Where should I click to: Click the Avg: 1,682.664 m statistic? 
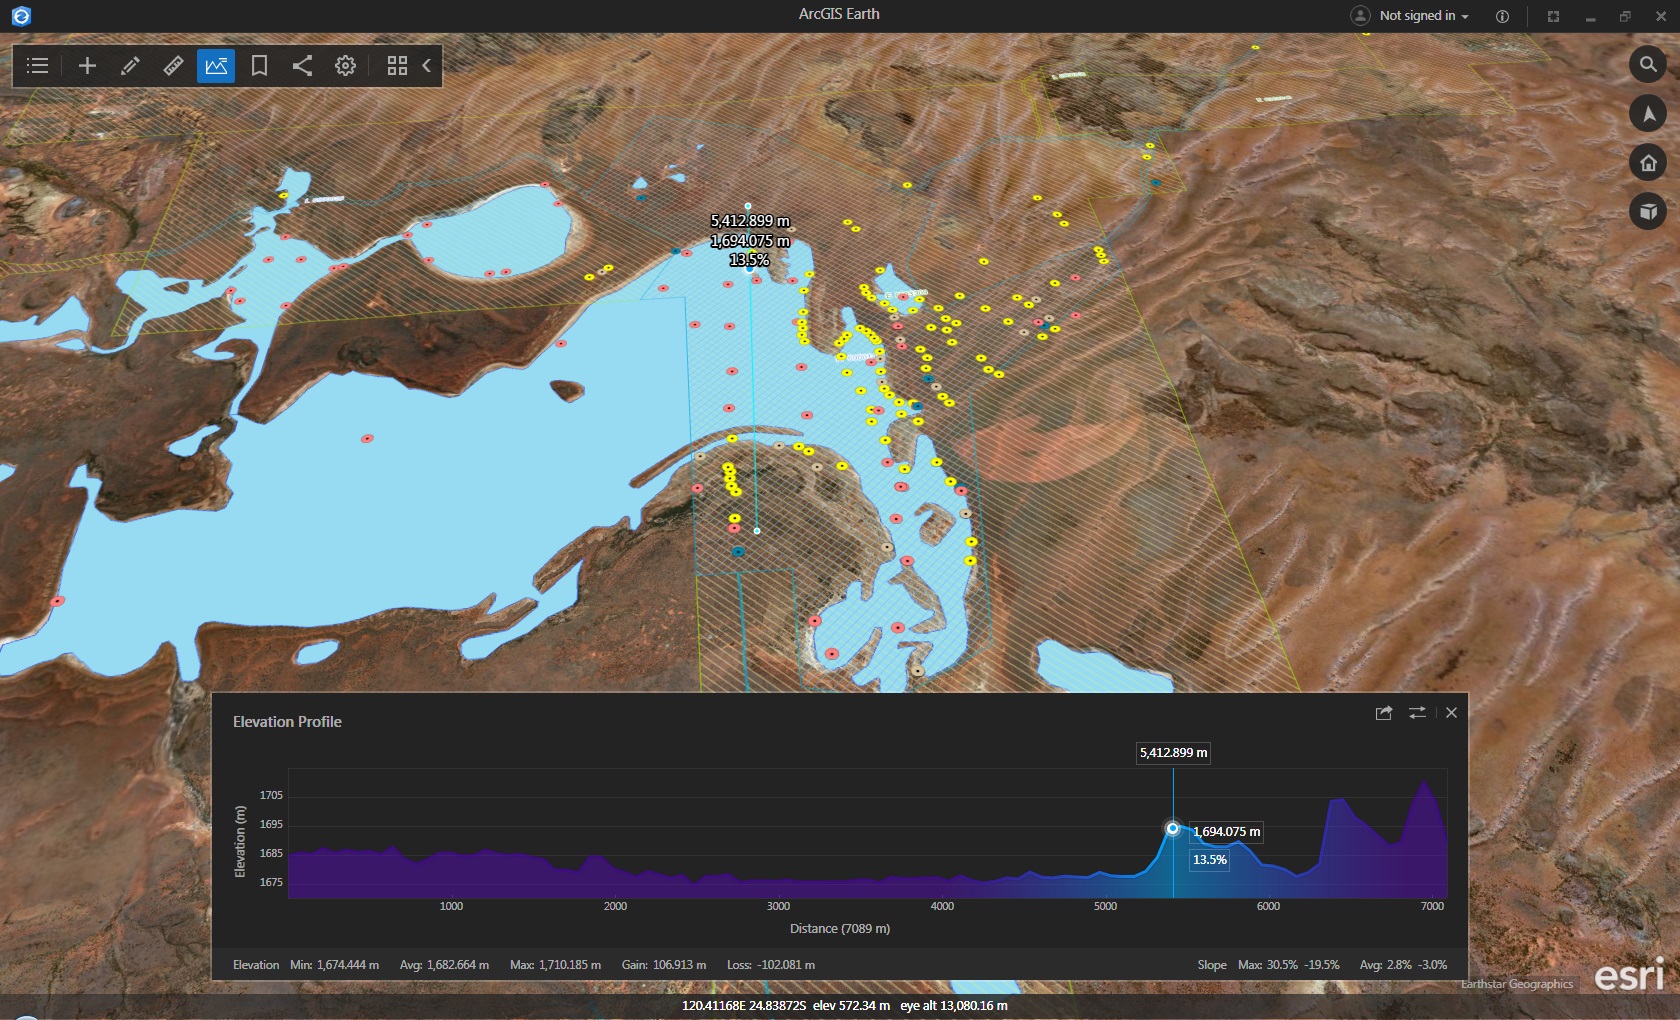point(444,965)
